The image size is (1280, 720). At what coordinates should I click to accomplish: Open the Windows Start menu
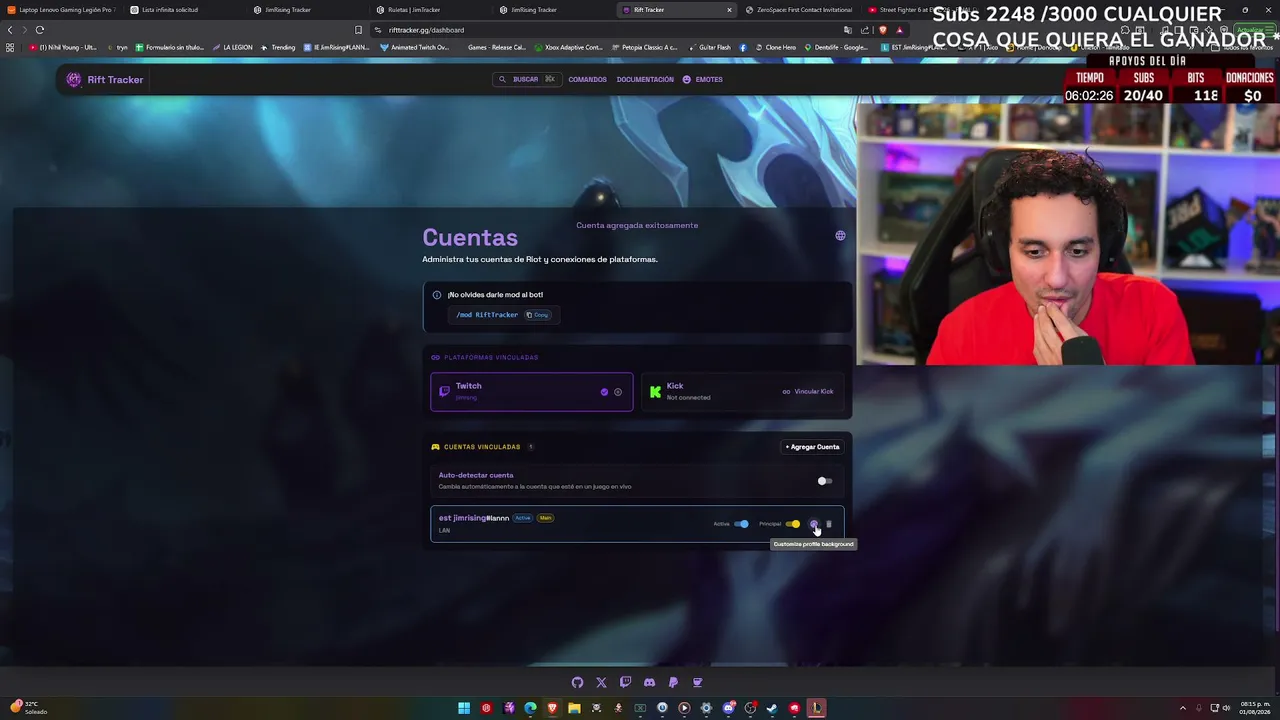coord(464,708)
